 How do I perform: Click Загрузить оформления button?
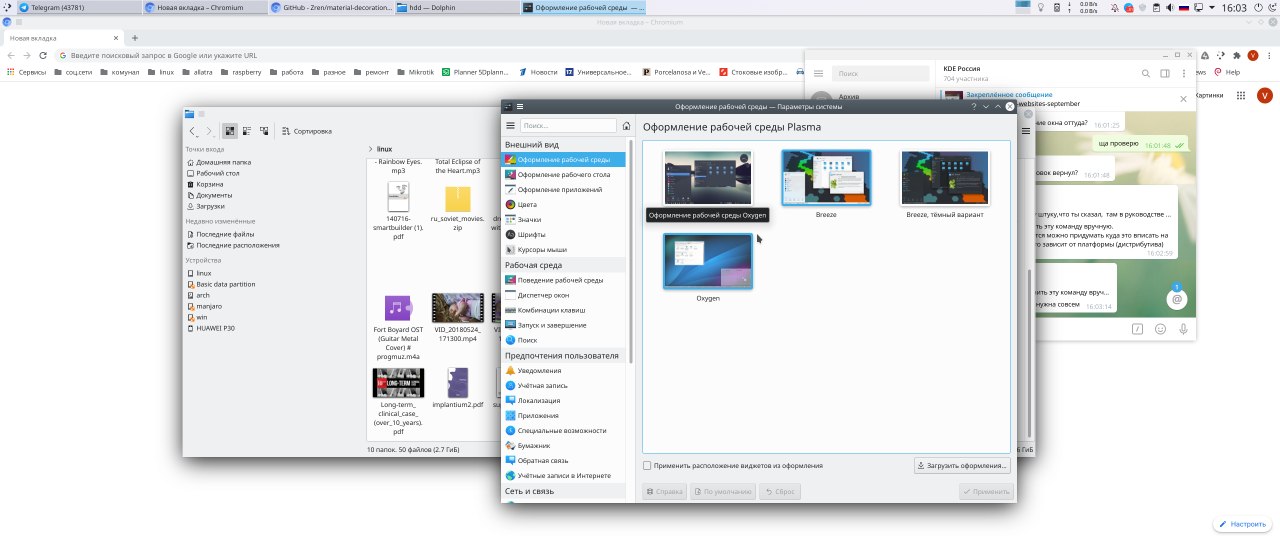coord(962,466)
